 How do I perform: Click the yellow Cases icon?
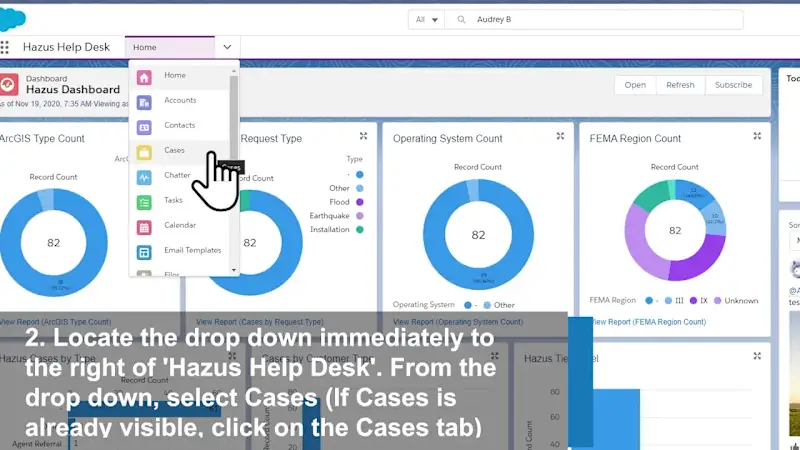(x=144, y=153)
